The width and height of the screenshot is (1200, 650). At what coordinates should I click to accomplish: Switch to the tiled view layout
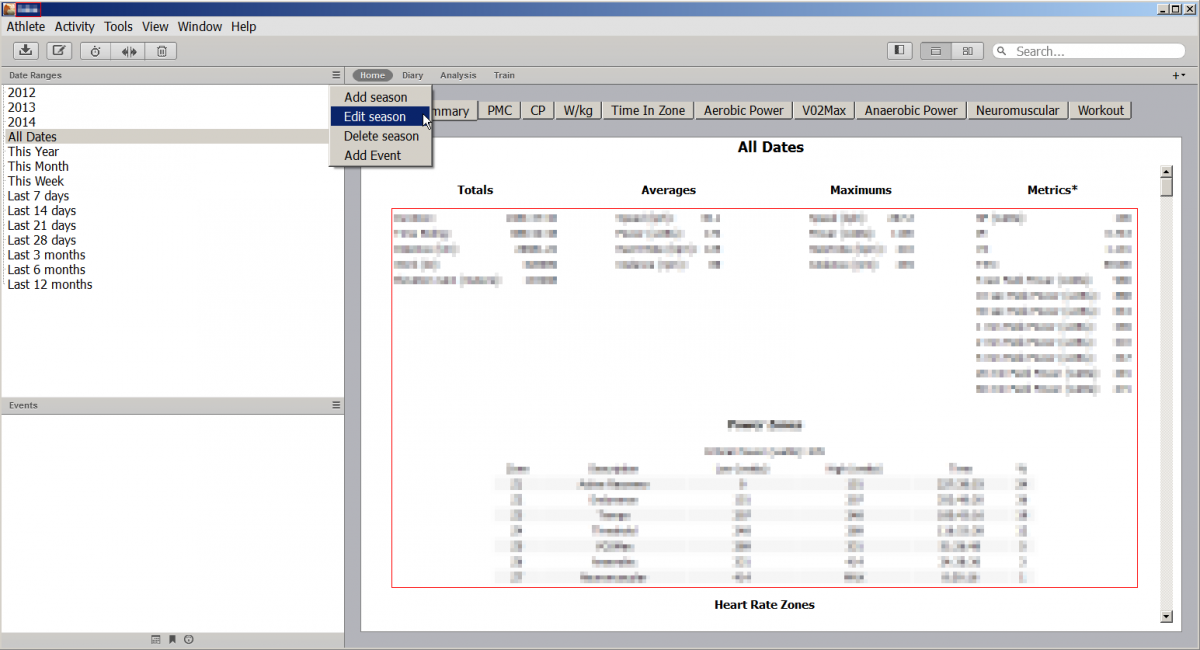pyautogui.click(x=967, y=51)
